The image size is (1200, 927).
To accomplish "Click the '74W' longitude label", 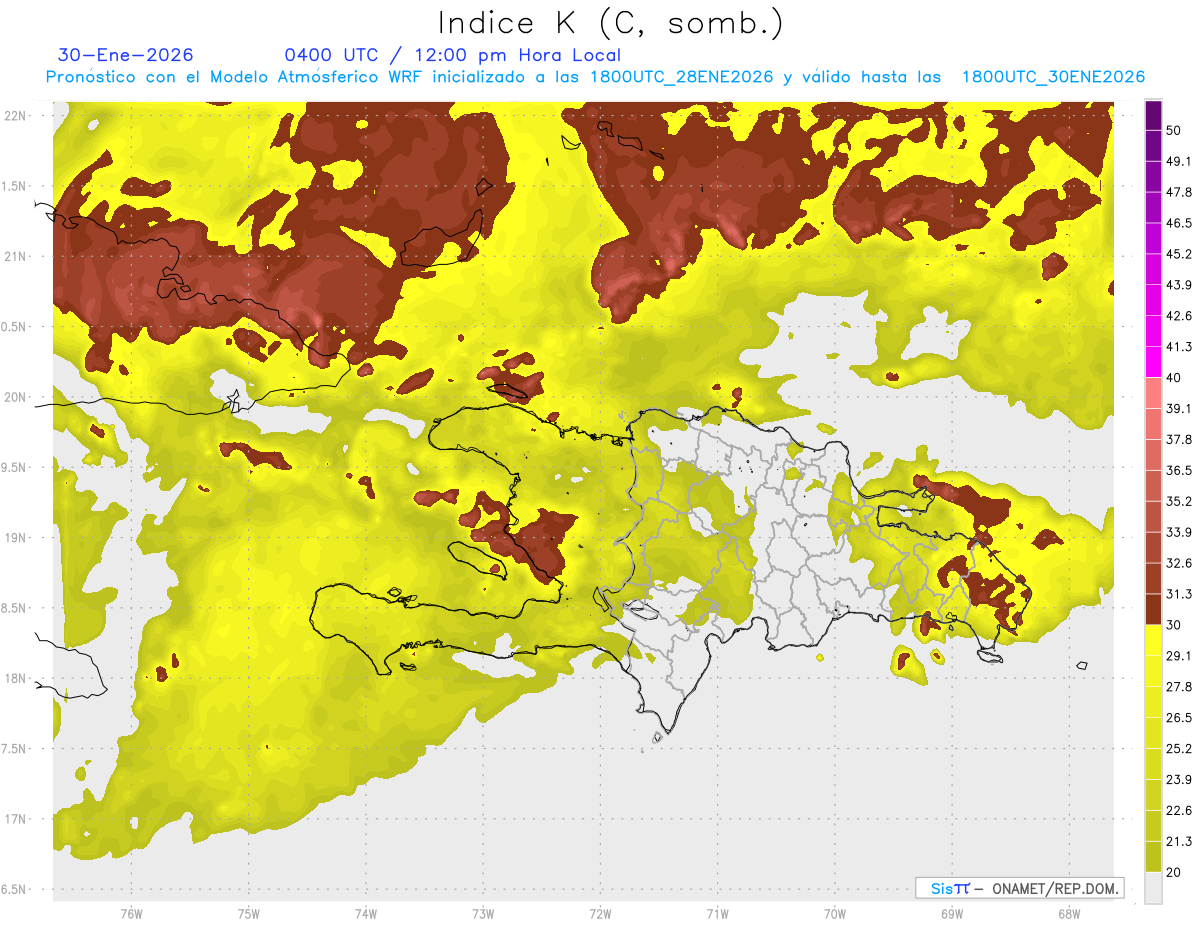I will [365, 914].
